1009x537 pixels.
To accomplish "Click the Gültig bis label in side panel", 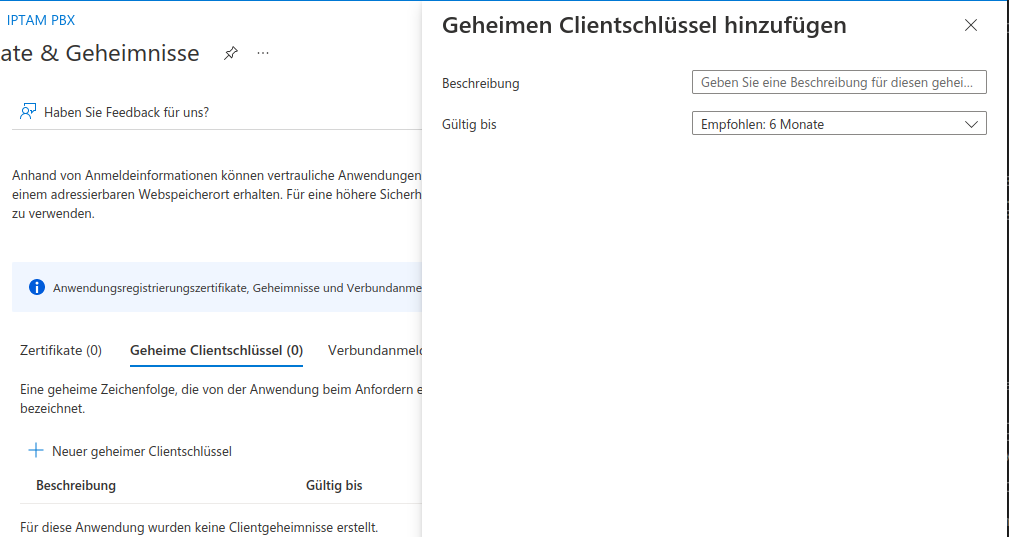I will pos(469,125).
